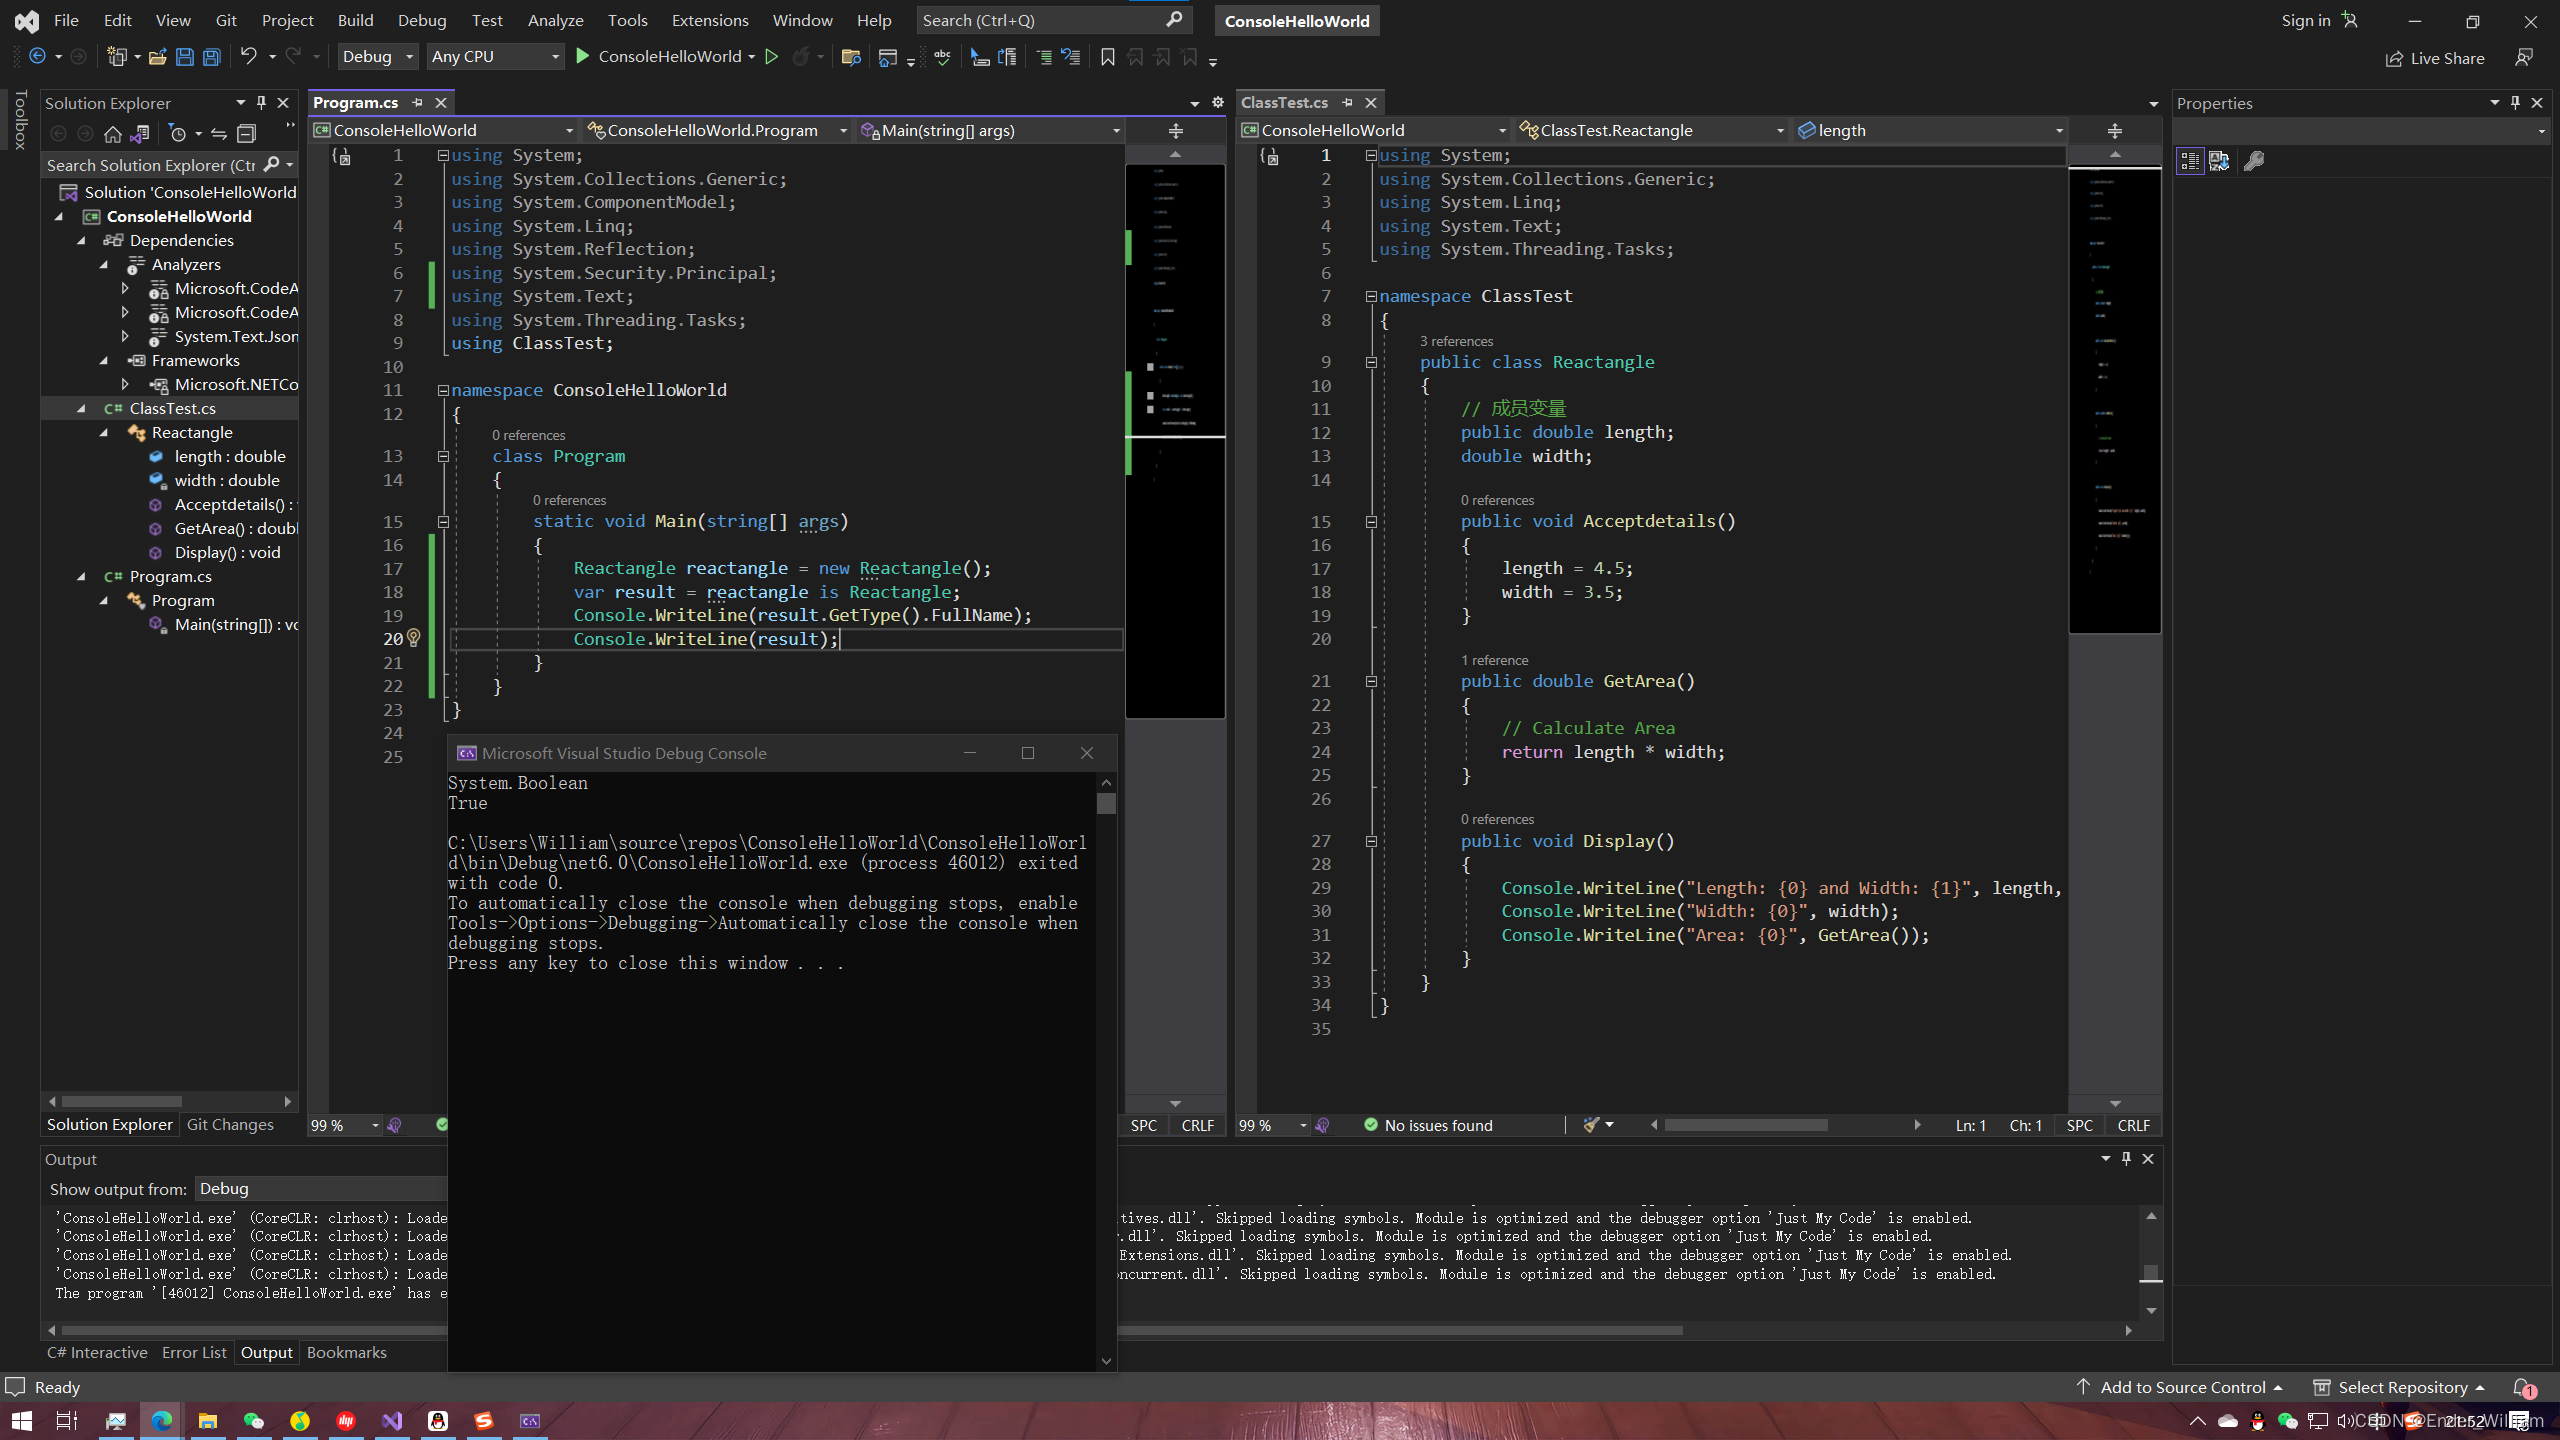Click the Undo toolbar icon
Viewport: 2560px width, 1440px height.
pyautogui.click(x=249, y=57)
